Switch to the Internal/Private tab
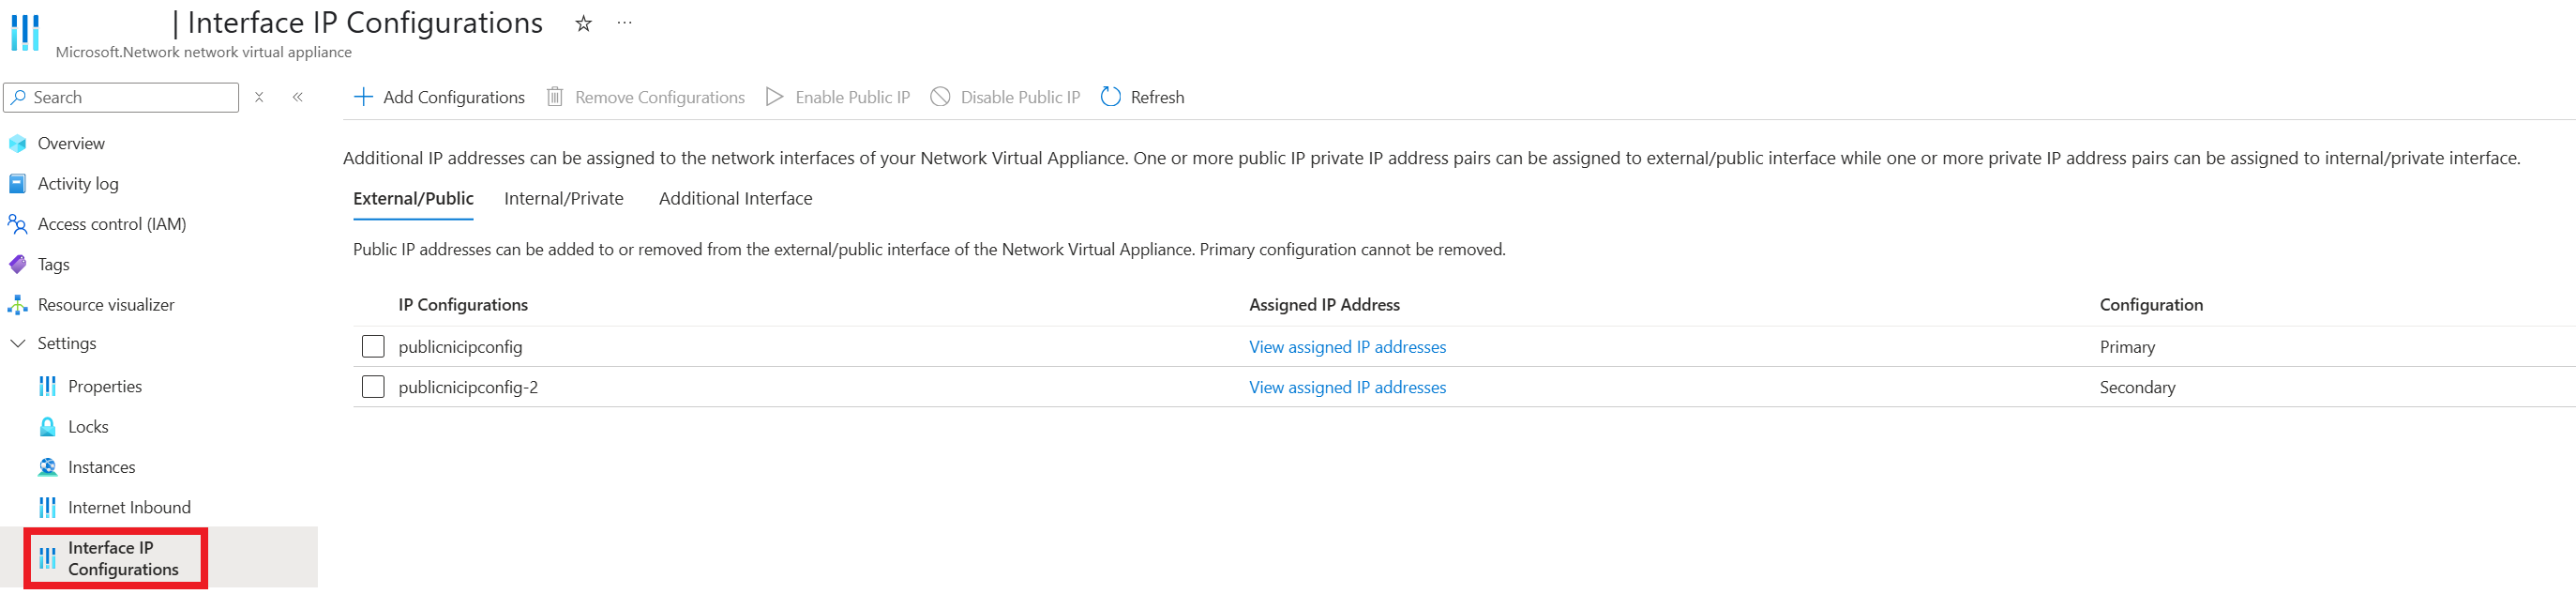 (x=564, y=199)
